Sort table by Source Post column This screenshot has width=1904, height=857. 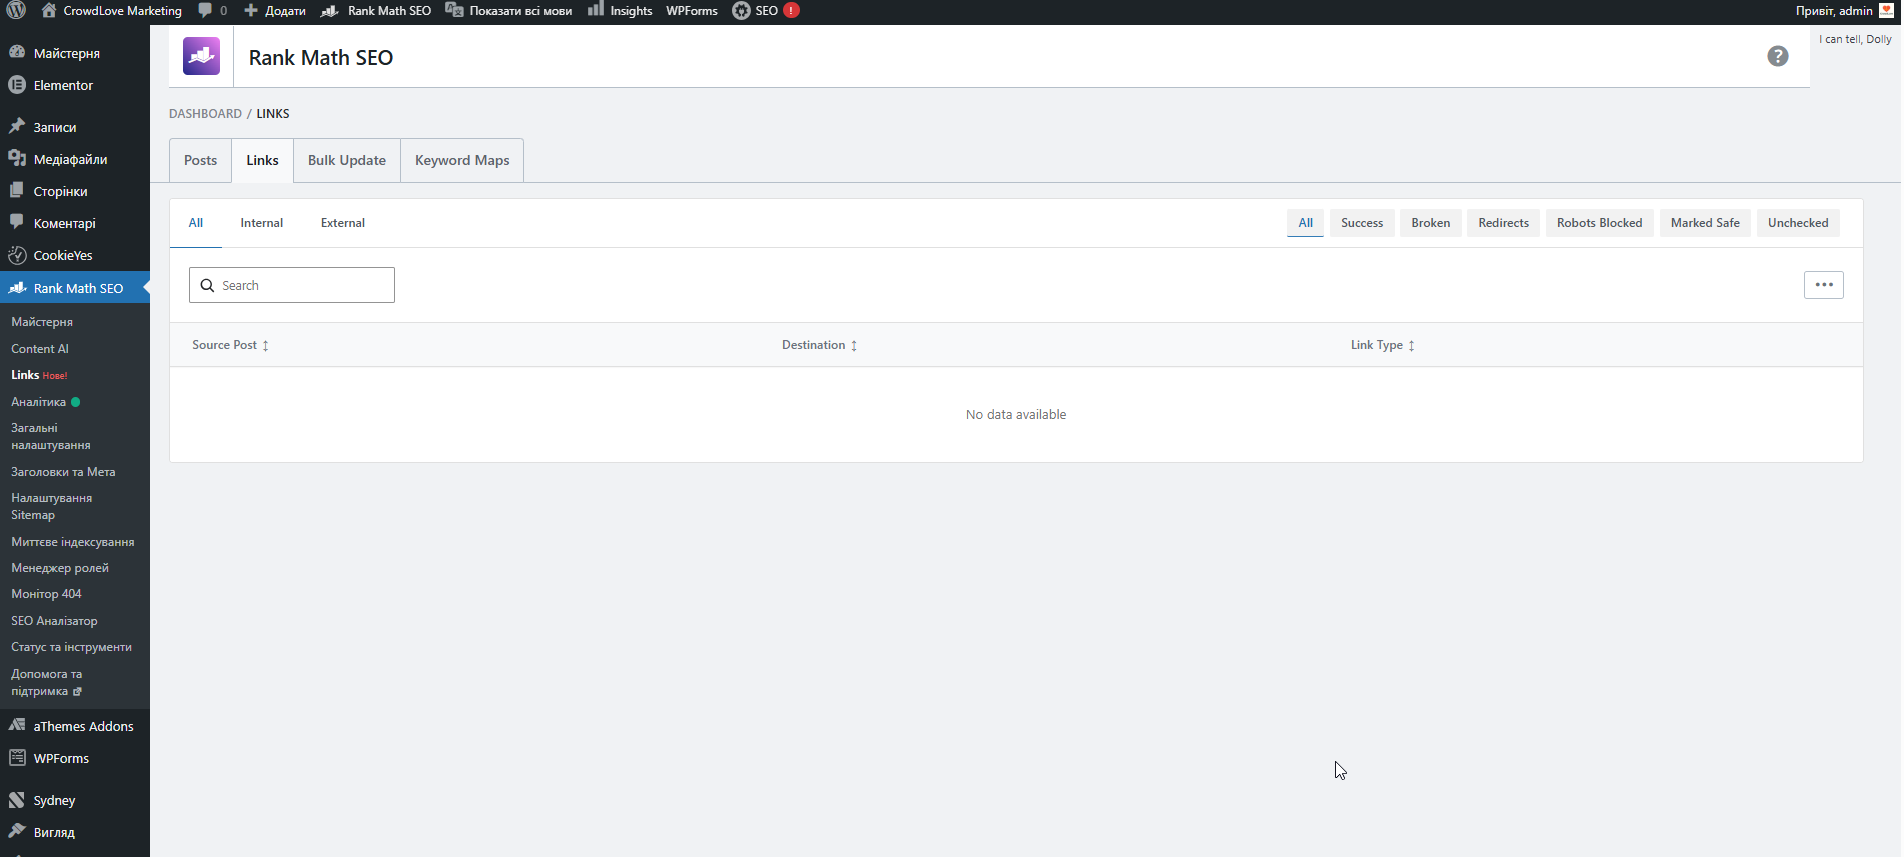(230, 345)
